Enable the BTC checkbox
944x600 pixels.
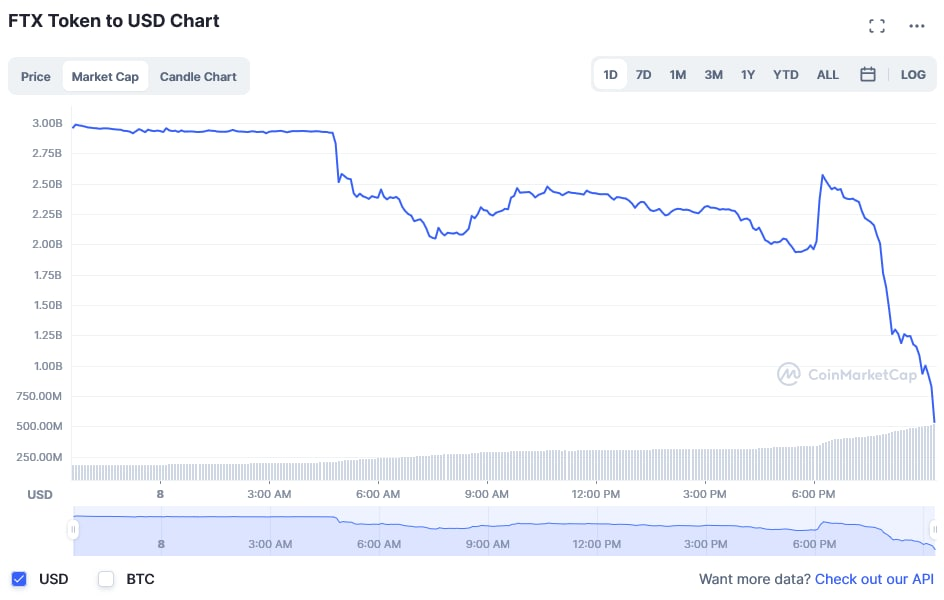(106, 579)
